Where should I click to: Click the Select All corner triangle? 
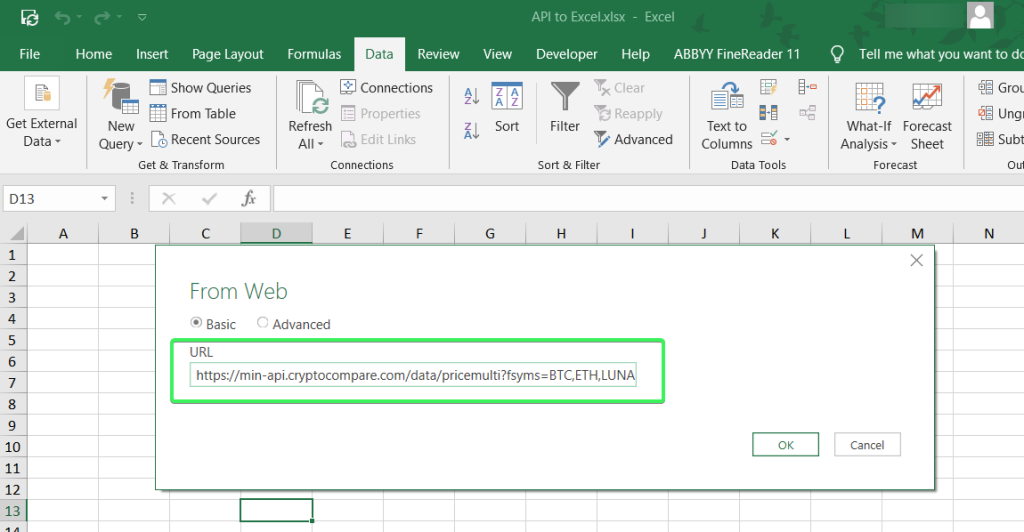coord(16,233)
